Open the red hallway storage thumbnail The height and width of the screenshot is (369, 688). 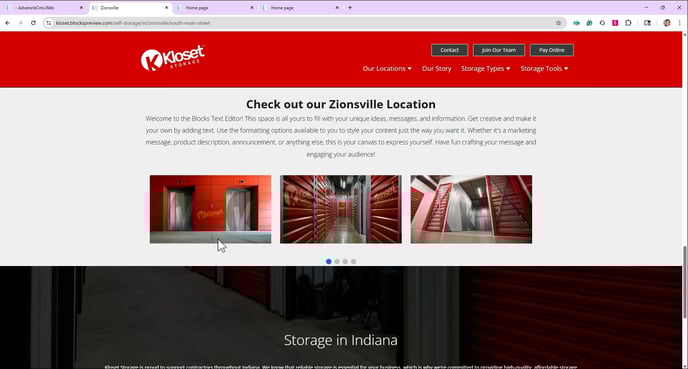coord(341,209)
